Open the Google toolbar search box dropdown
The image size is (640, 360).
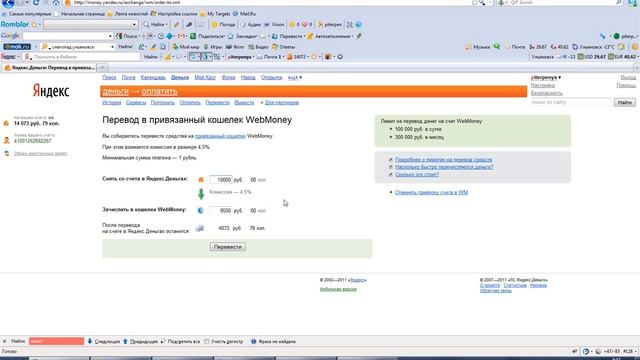pyautogui.click(x=110, y=36)
